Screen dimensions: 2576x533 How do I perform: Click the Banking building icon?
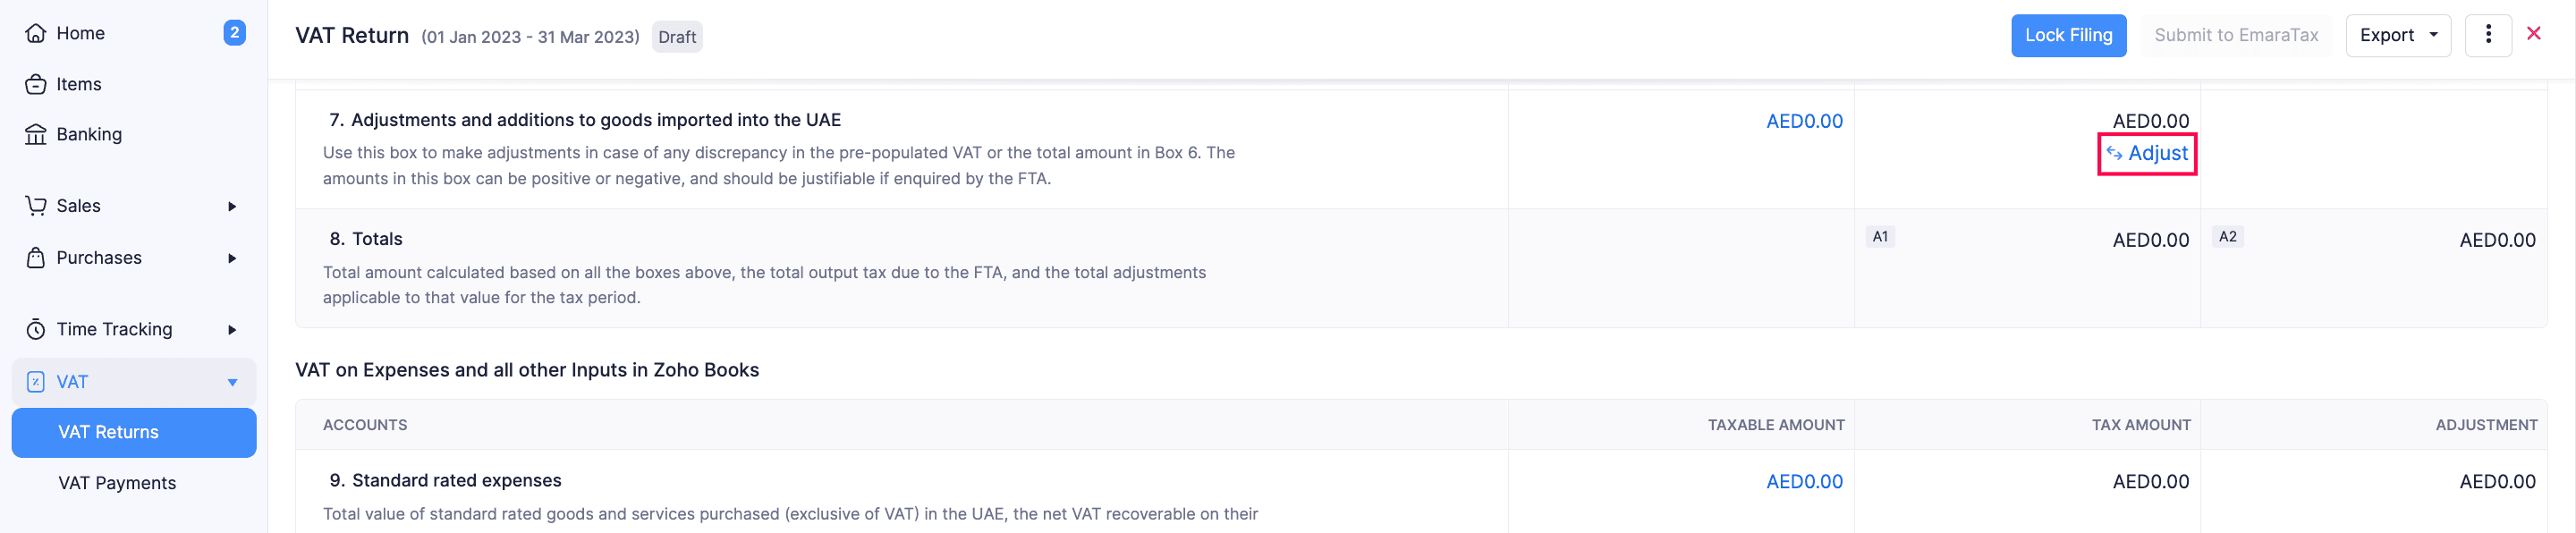point(36,134)
